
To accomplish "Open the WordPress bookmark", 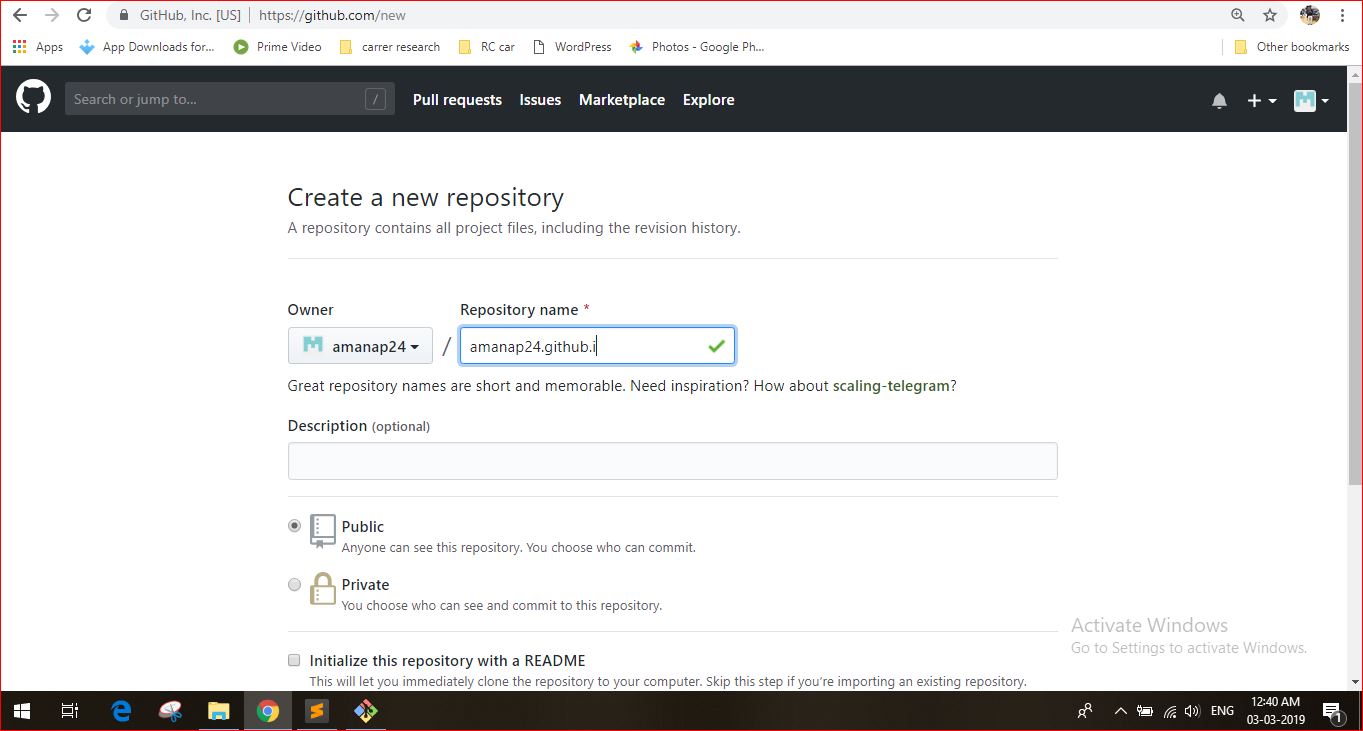I will coord(573,46).
